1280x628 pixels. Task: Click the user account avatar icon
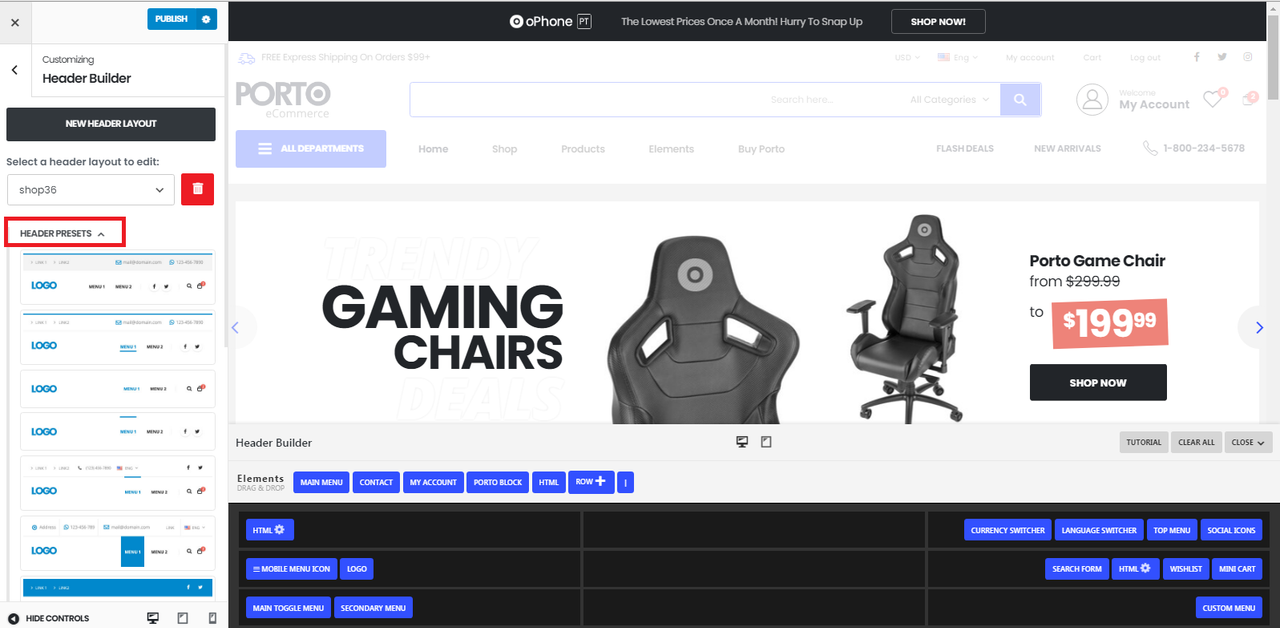[1092, 99]
